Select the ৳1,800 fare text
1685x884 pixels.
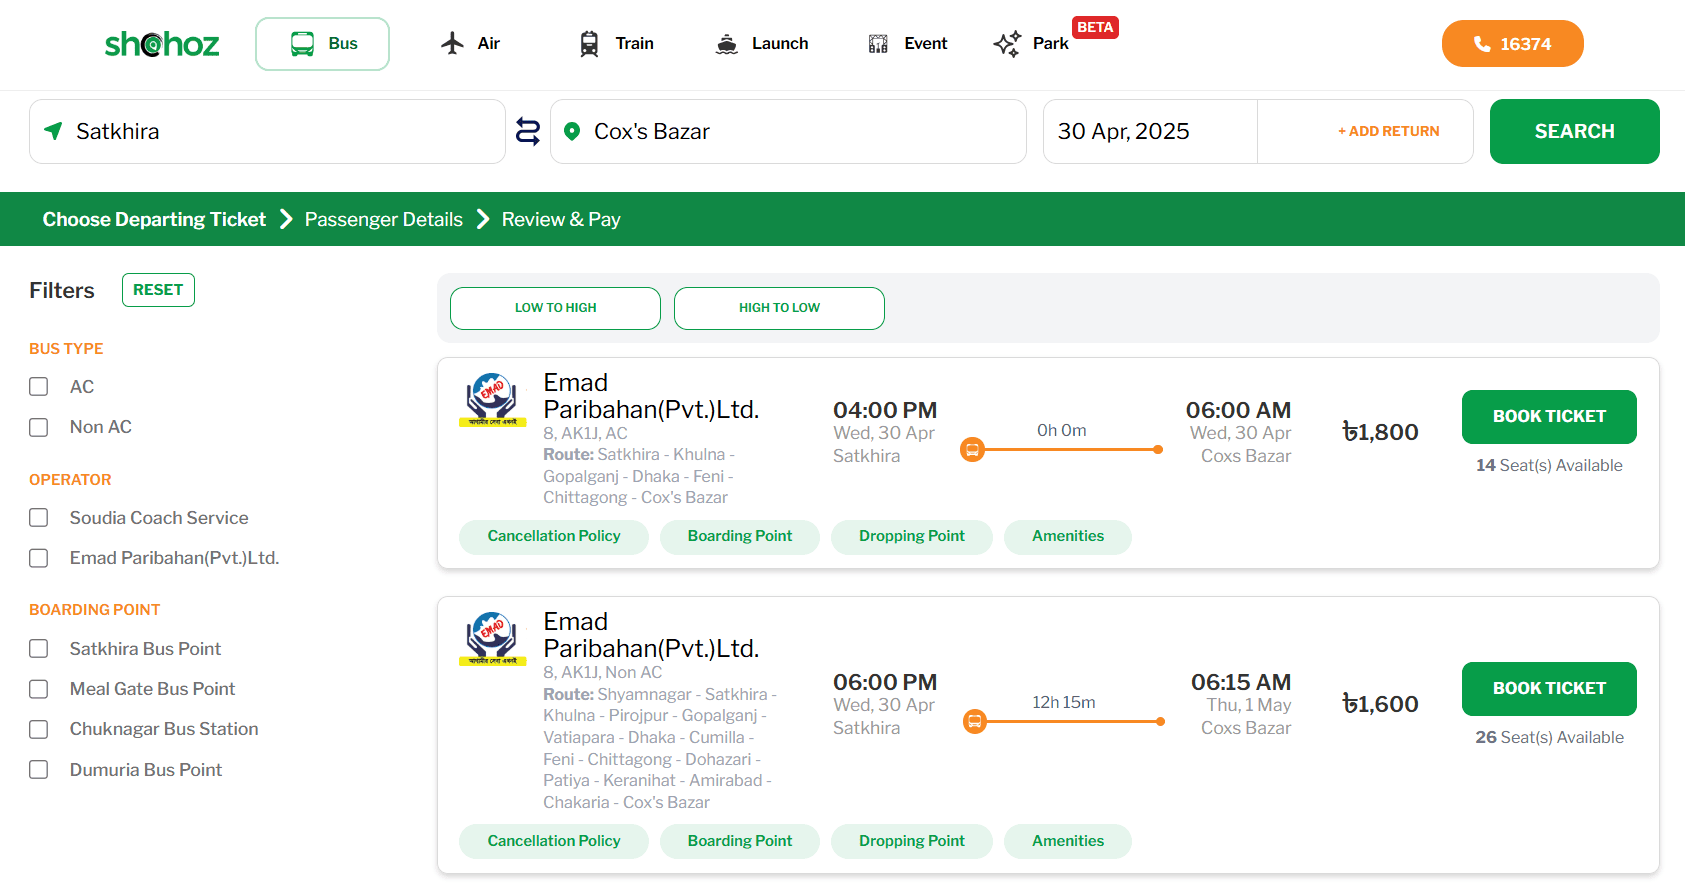(1380, 432)
